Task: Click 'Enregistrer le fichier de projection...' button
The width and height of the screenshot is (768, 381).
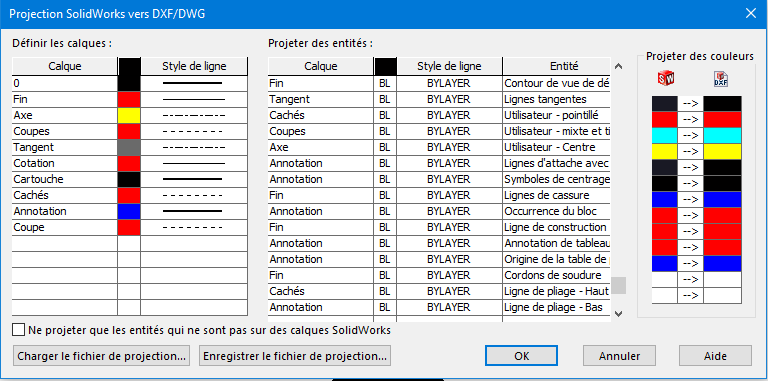Action: tap(295, 356)
